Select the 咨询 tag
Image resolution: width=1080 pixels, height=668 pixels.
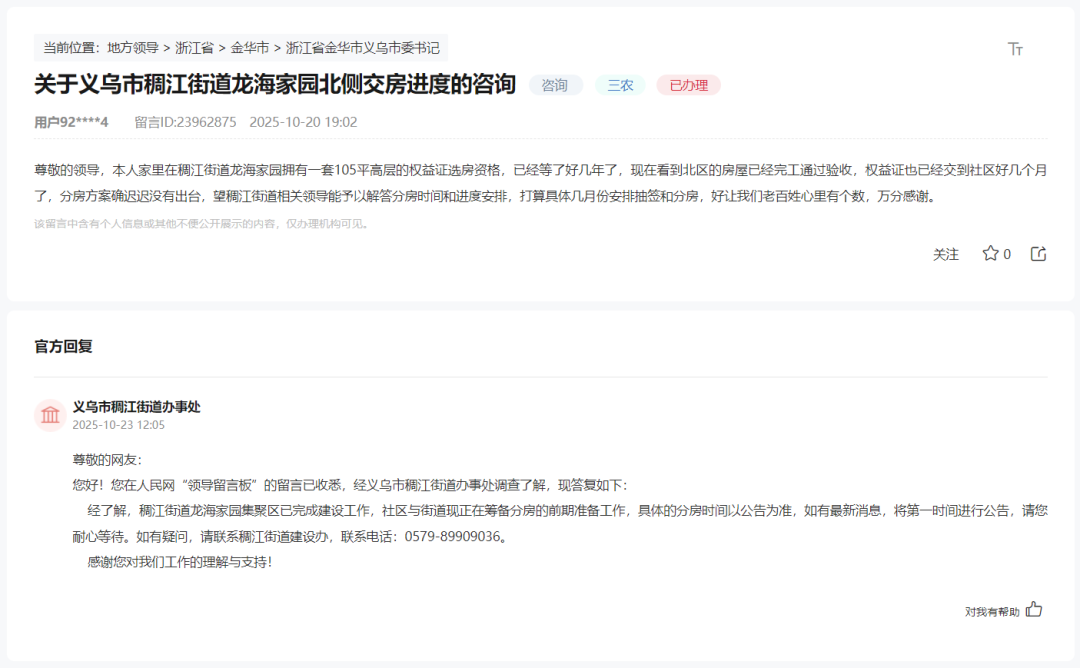555,85
